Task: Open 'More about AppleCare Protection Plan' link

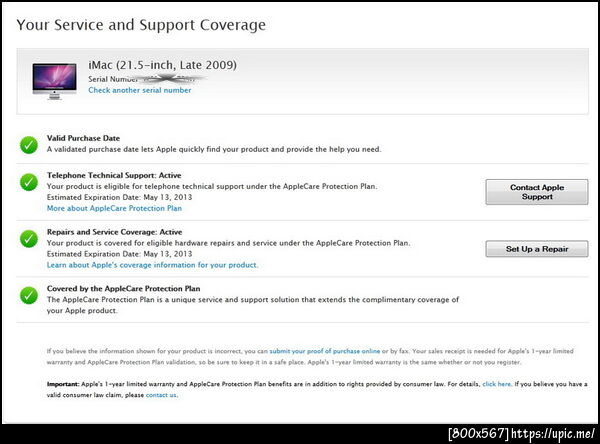Action: point(114,208)
